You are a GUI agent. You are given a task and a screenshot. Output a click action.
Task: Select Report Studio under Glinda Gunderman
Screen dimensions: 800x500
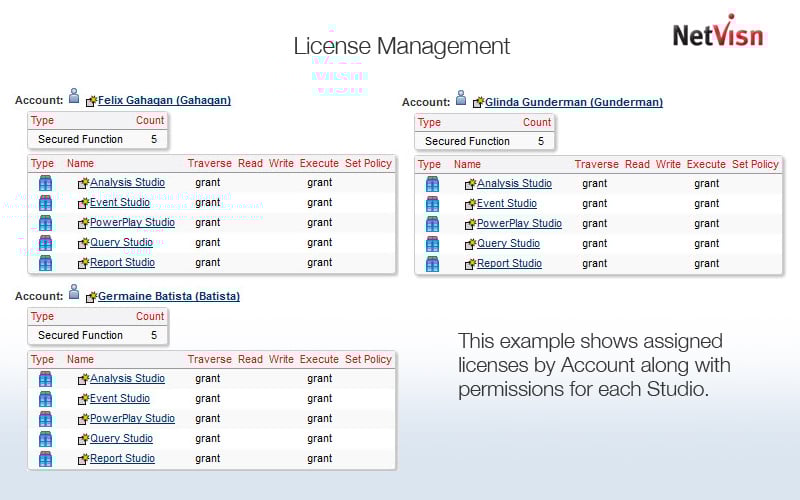pos(509,264)
